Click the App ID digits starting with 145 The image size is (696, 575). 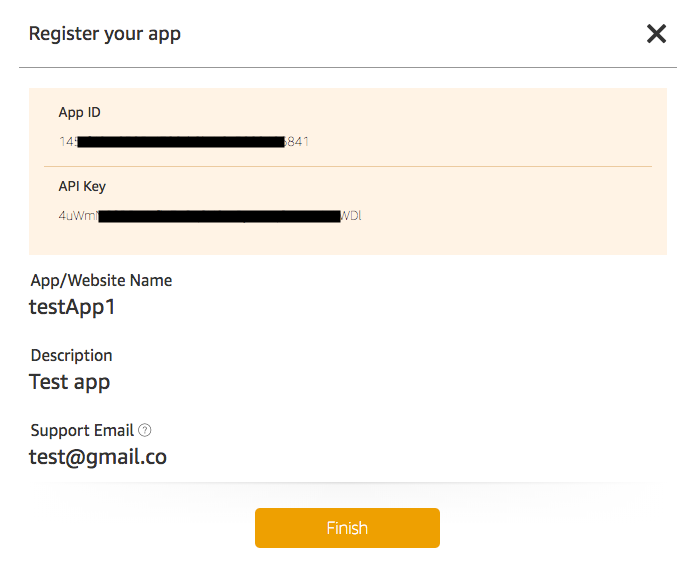click(x=68, y=142)
